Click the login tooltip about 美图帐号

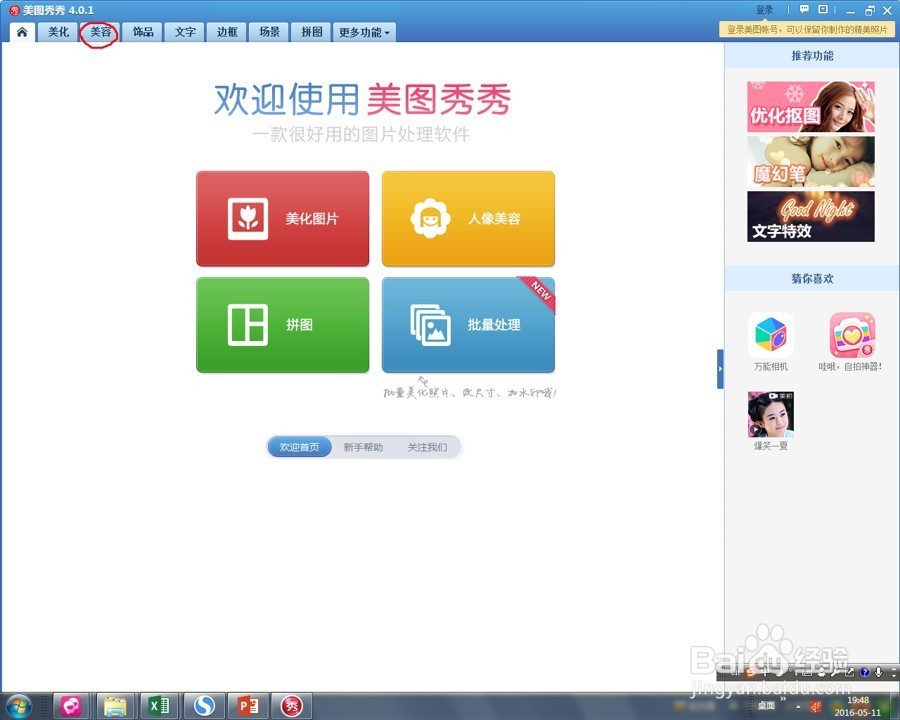807,29
